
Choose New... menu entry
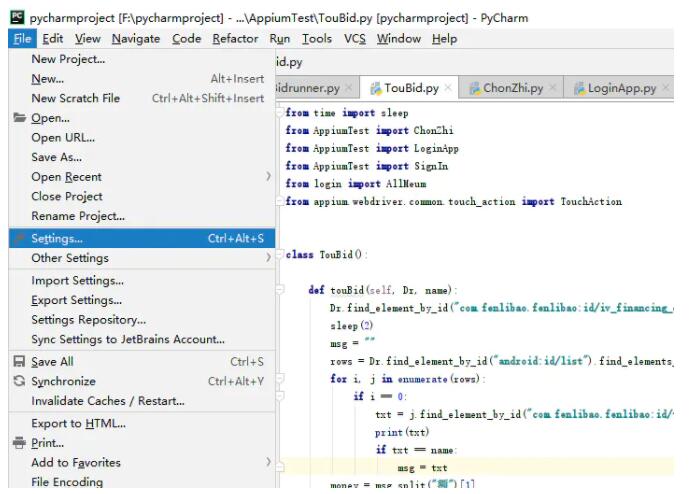click(142, 79)
